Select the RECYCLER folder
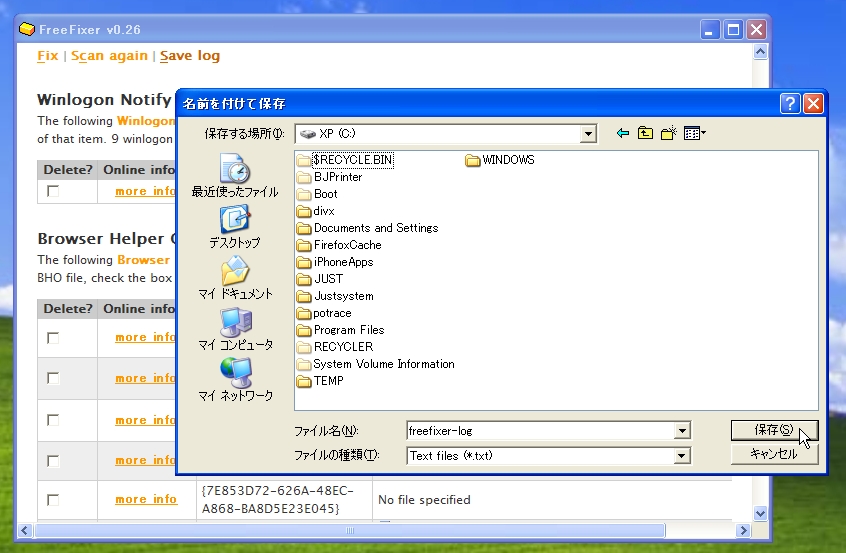846x553 pixels. 335,347
